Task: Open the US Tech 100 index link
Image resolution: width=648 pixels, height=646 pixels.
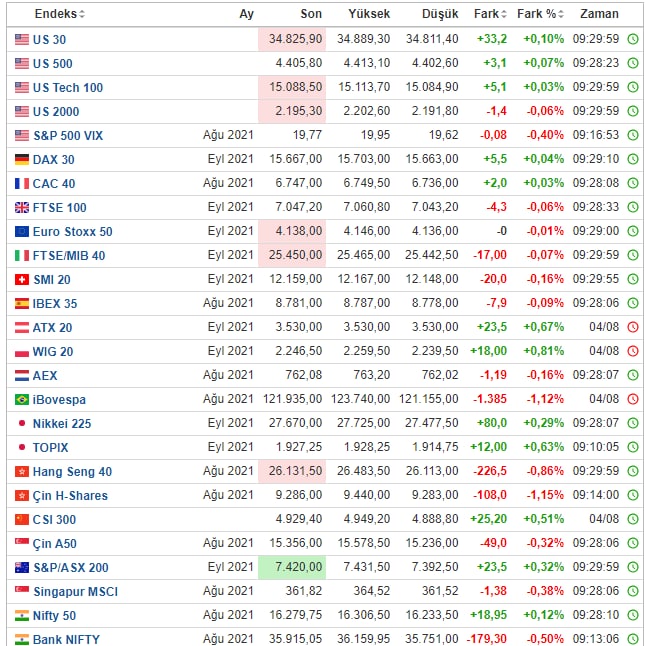Action: [x=68, y=87]
